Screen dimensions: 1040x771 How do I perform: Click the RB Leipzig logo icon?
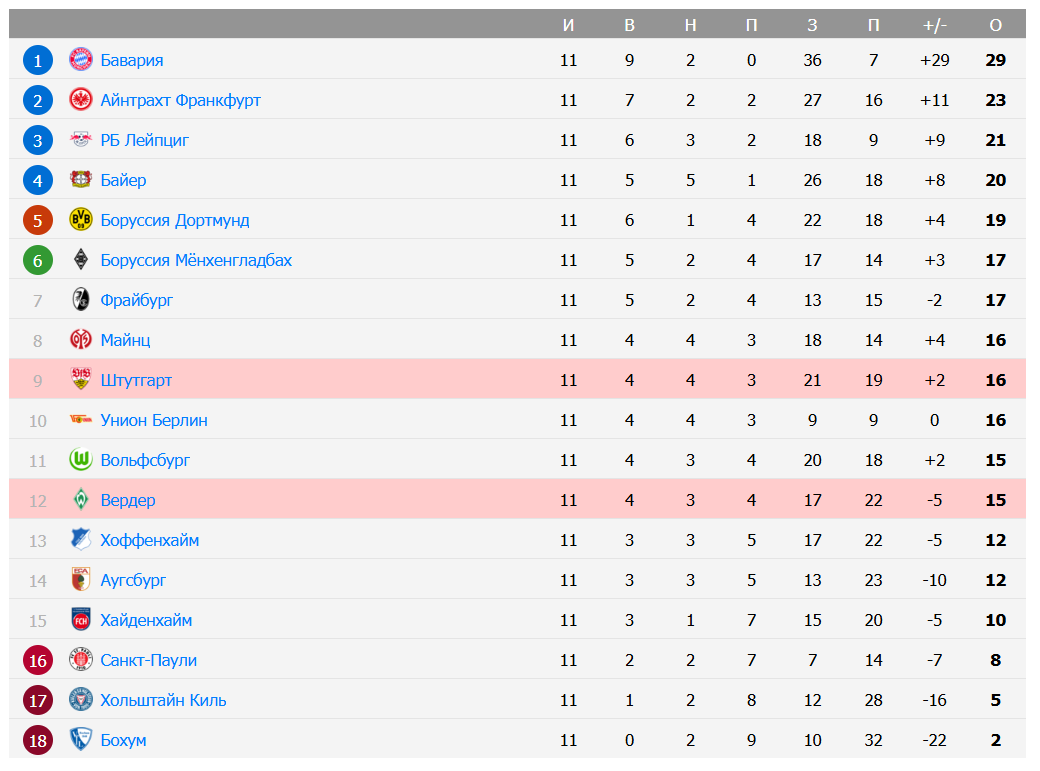coord(80,140)
